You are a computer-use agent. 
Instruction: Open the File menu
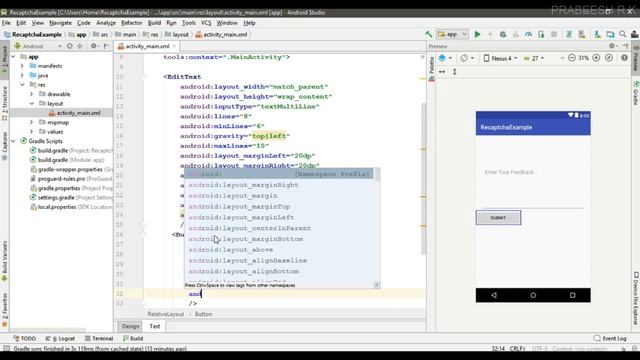(x=6, y=23)
